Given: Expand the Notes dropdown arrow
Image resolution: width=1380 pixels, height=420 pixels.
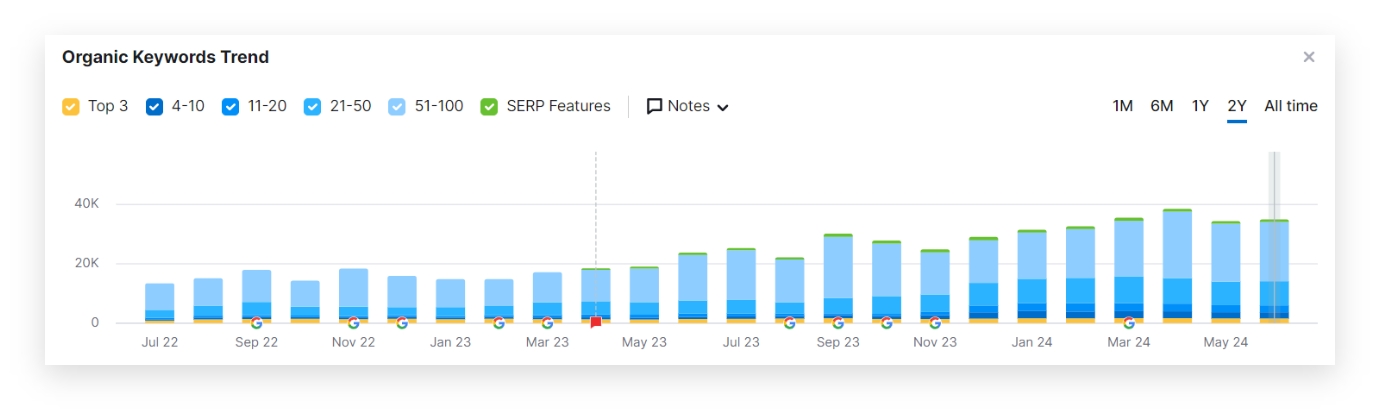Looking at the screenshot, I should coord(723,107).
